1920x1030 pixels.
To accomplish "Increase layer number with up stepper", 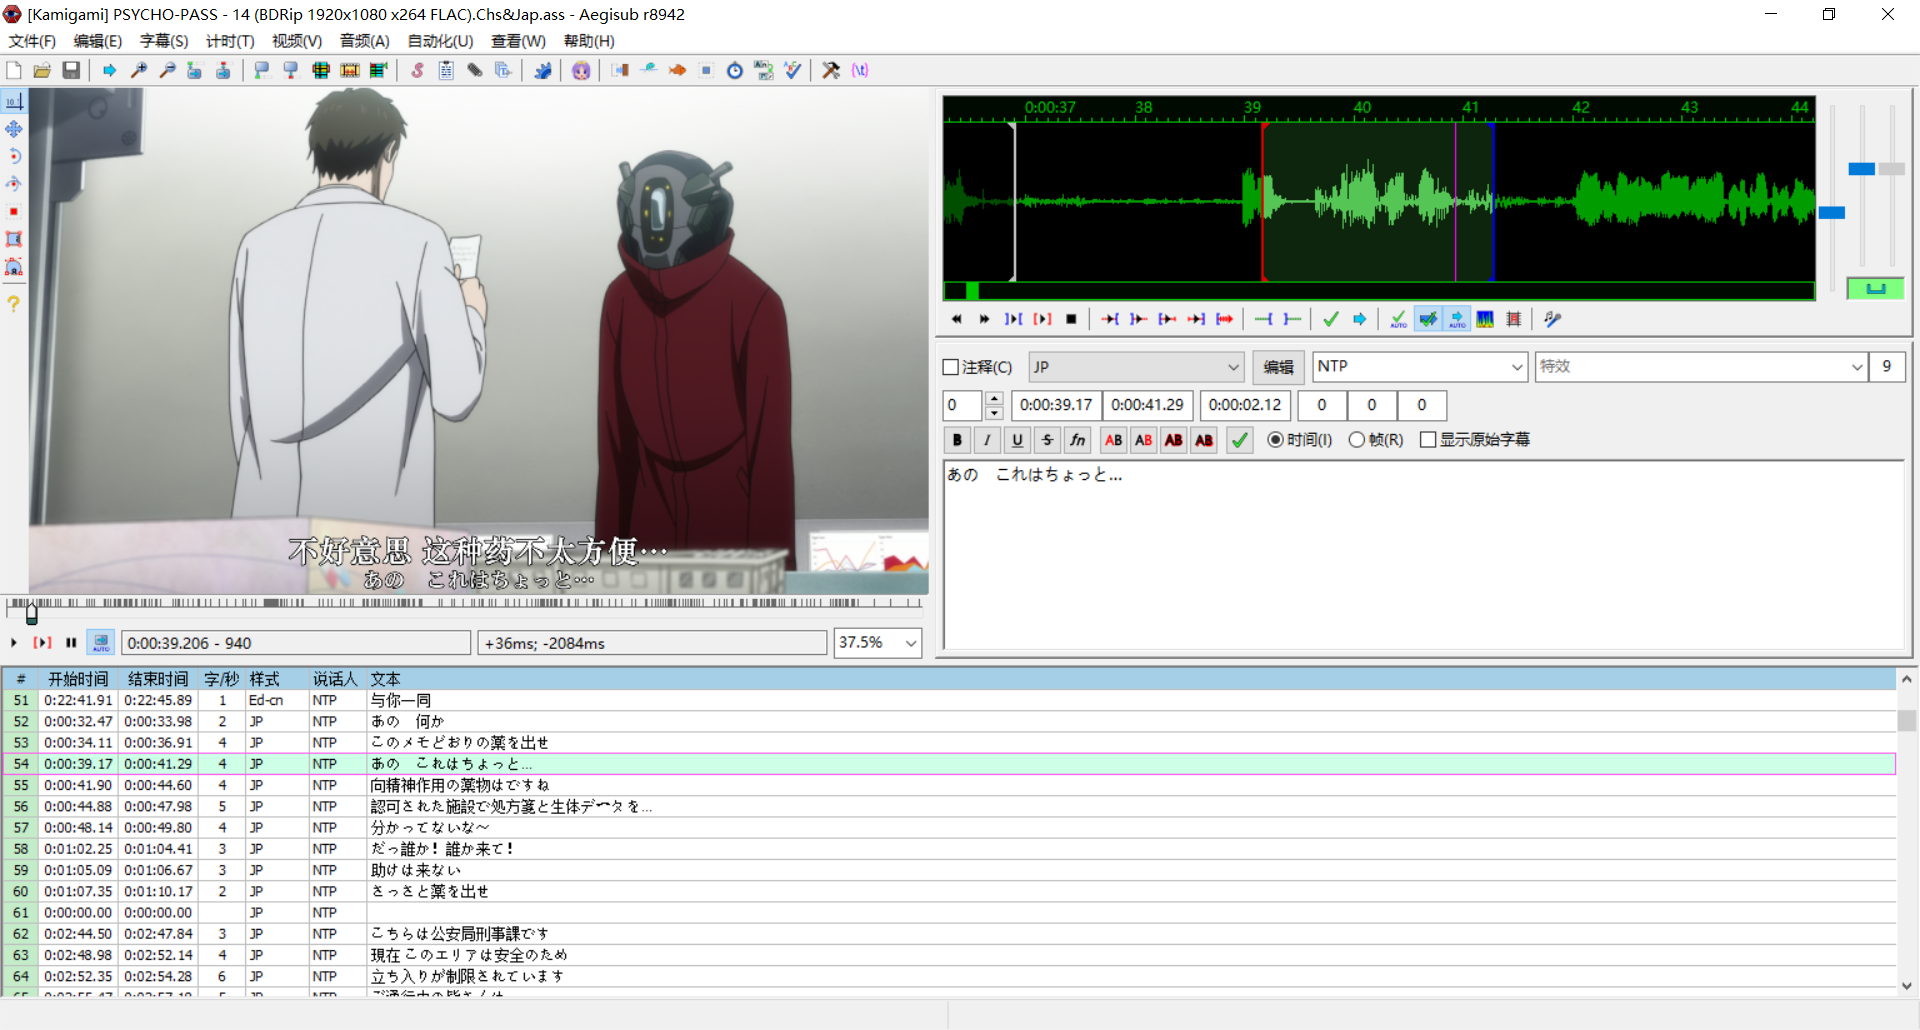I will tap(994, 399).
